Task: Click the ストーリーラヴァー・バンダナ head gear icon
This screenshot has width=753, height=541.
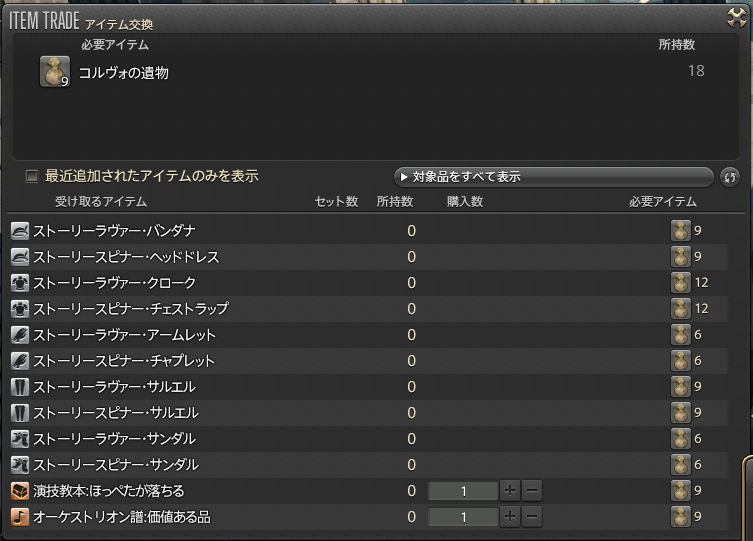Action: coord(20,231)
